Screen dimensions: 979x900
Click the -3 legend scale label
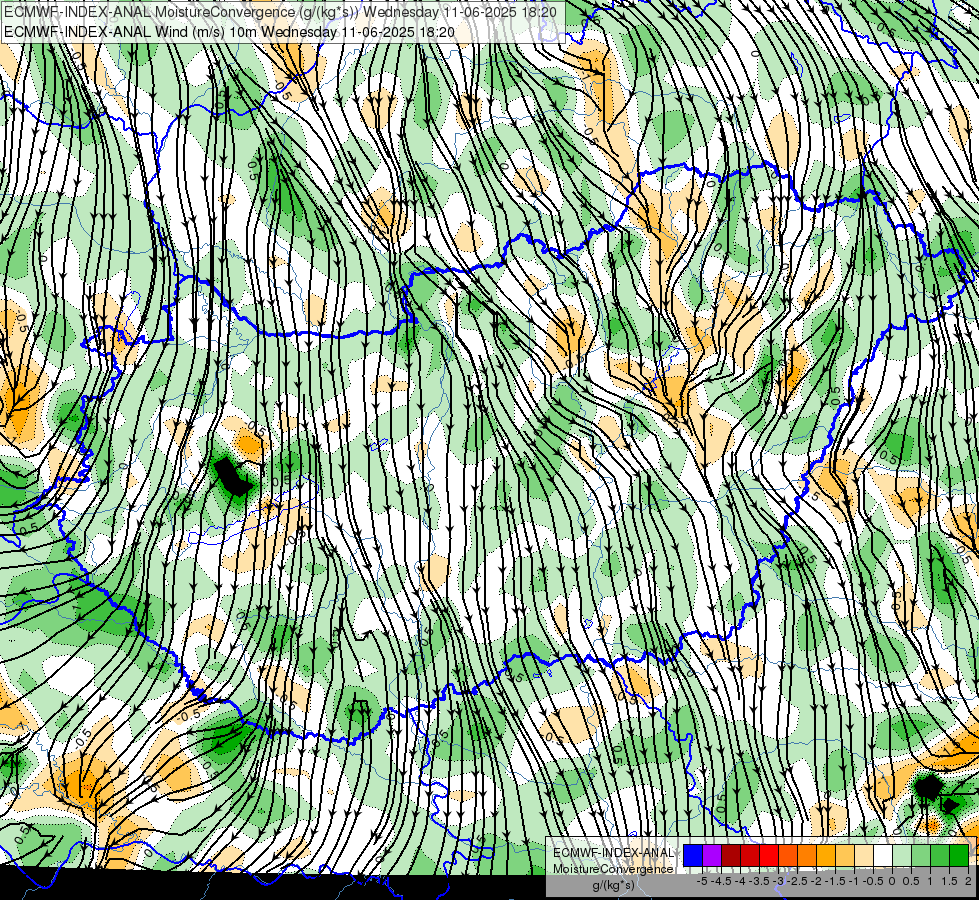click(x=779, y=881)
